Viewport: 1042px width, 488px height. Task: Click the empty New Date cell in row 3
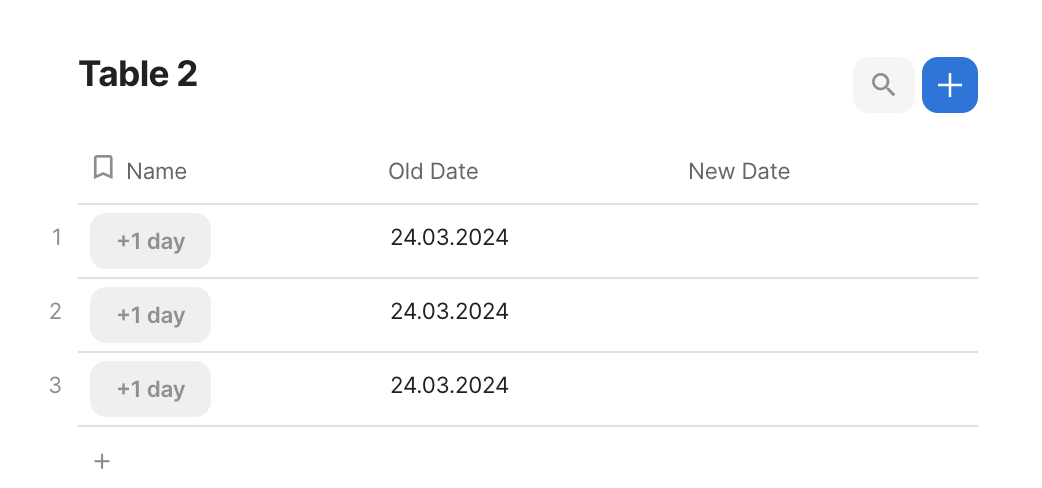point(830,388)
